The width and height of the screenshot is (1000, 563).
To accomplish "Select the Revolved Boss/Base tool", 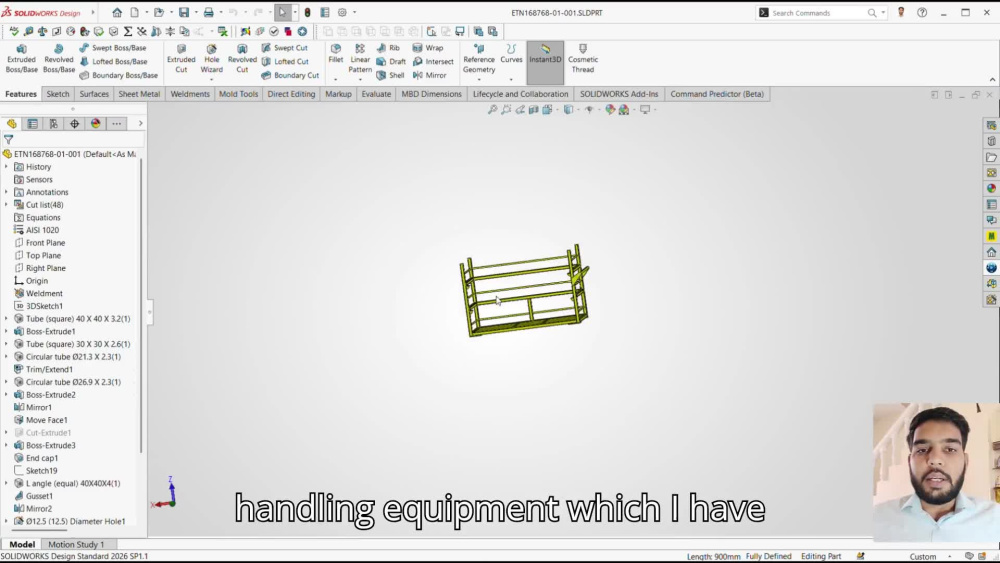I will coord(59,59).
